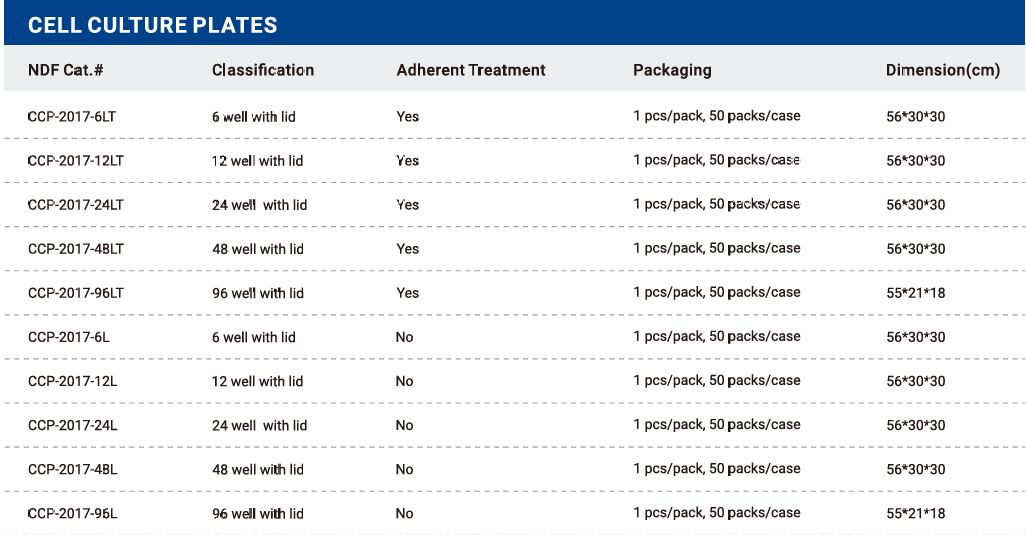Select catalog number CCP-2017-48LT

76,249
